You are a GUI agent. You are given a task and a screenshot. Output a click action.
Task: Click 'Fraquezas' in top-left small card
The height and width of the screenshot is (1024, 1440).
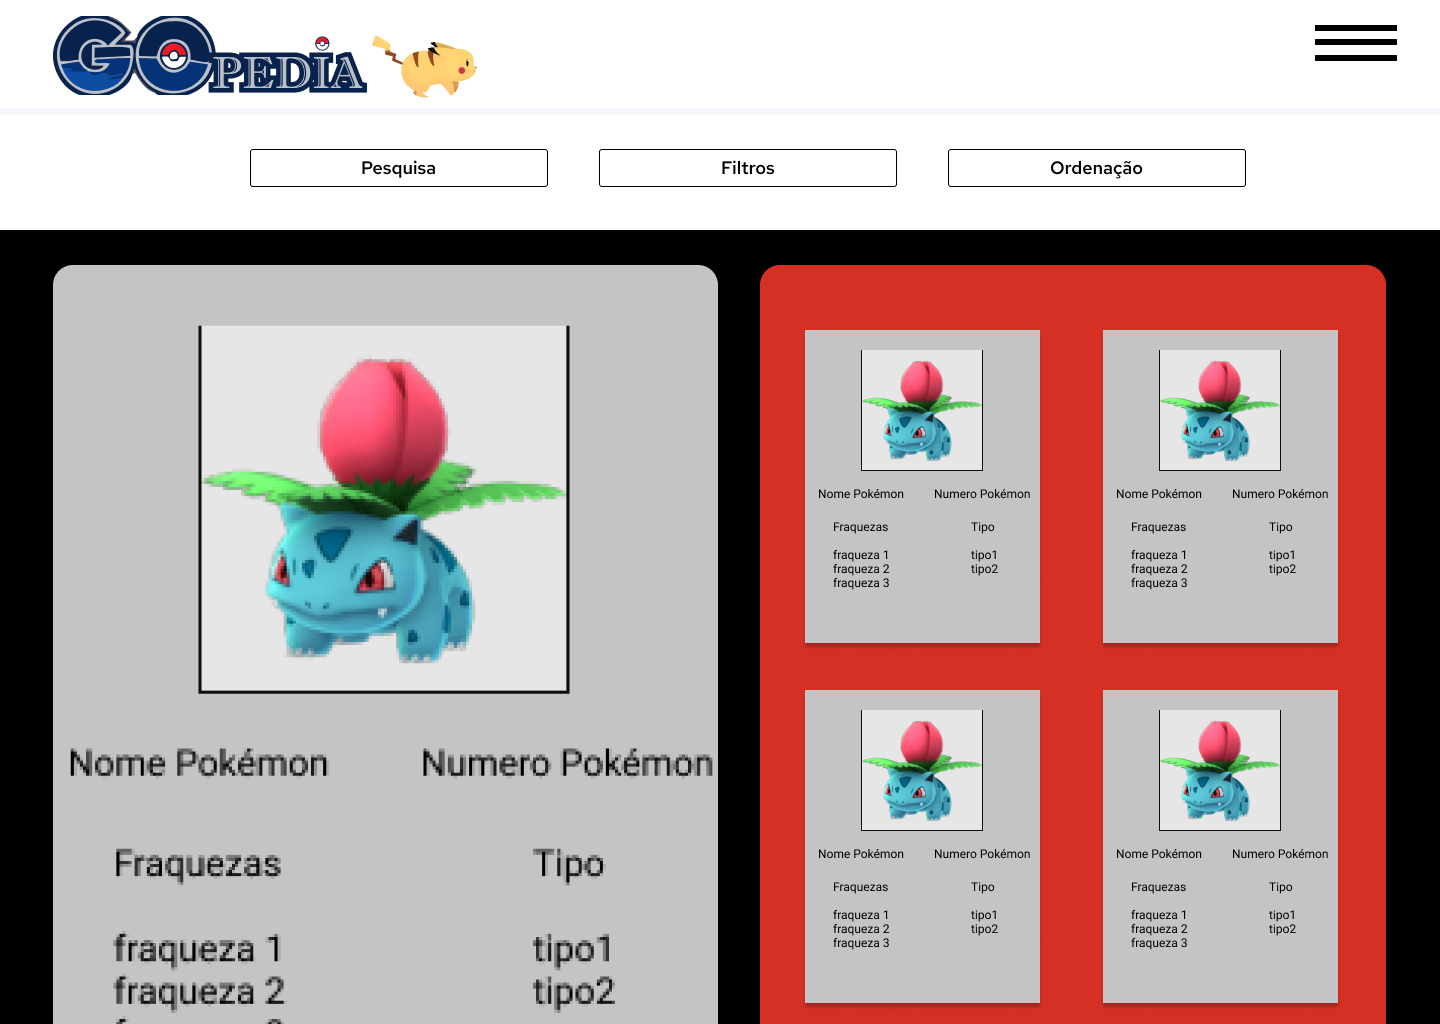(860, 527)
